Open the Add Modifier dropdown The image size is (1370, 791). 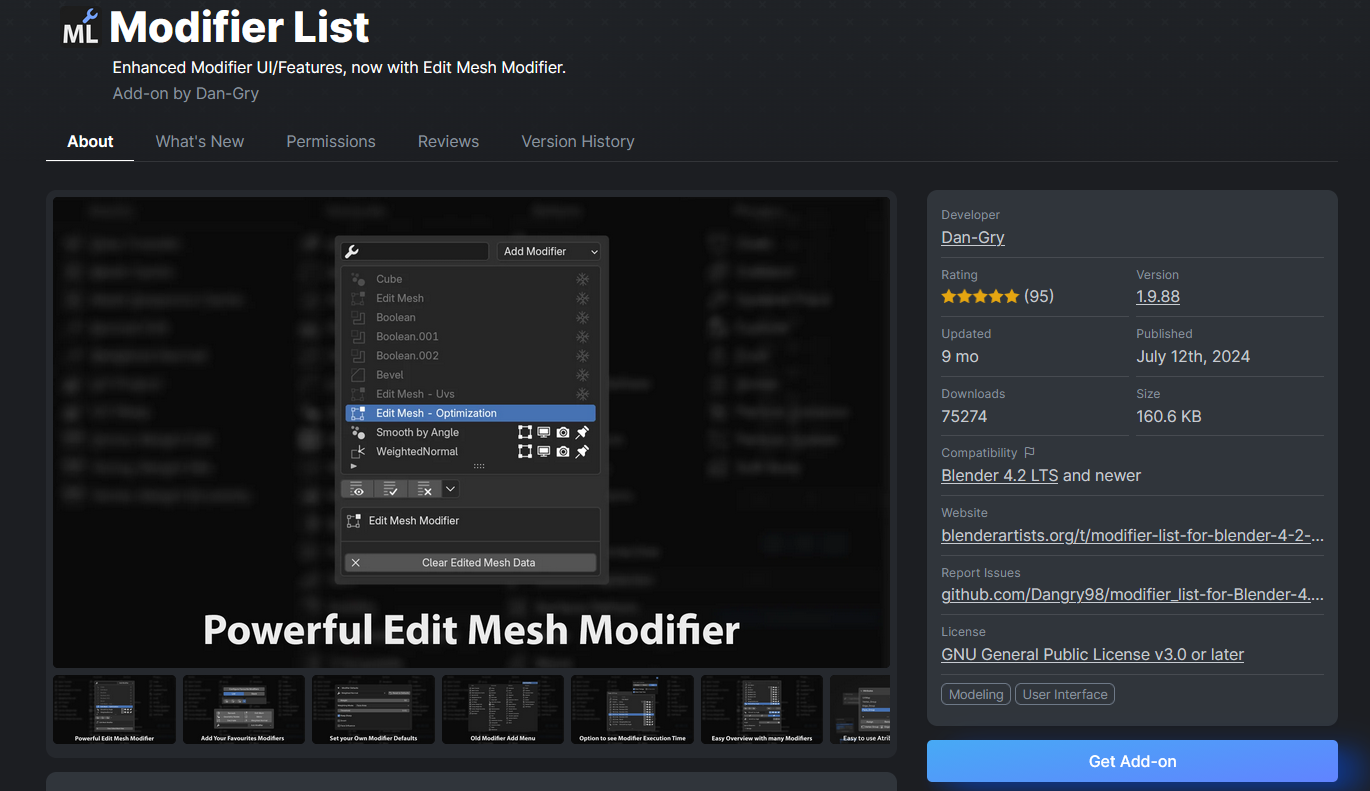(x=550, y=252)
